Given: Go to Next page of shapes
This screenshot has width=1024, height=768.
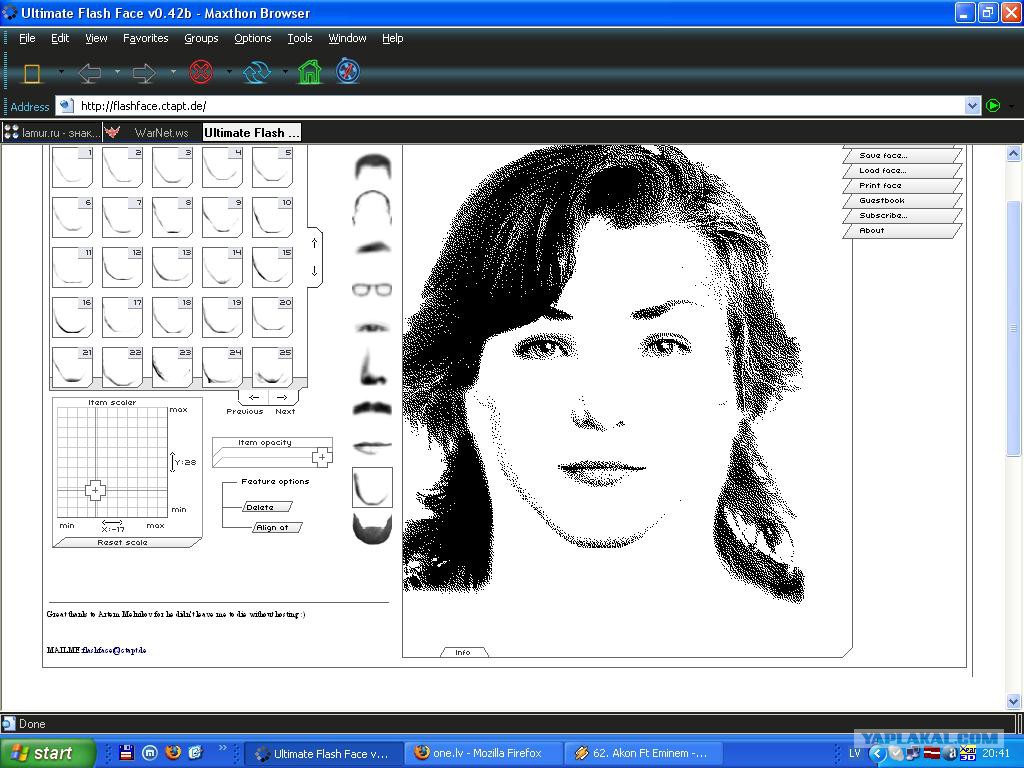Looking at the screenshot, I should (x=283, y=398).
